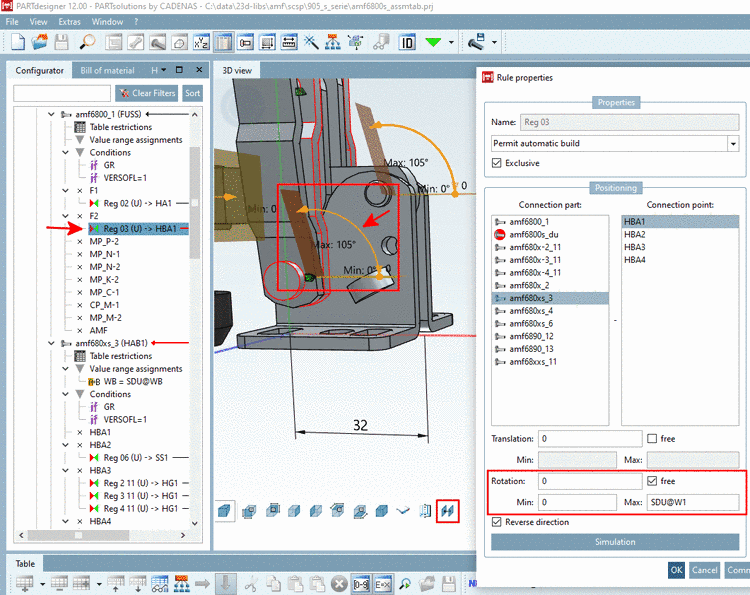Click the Simulation button

pyautogui.click(x=614, y=542)
